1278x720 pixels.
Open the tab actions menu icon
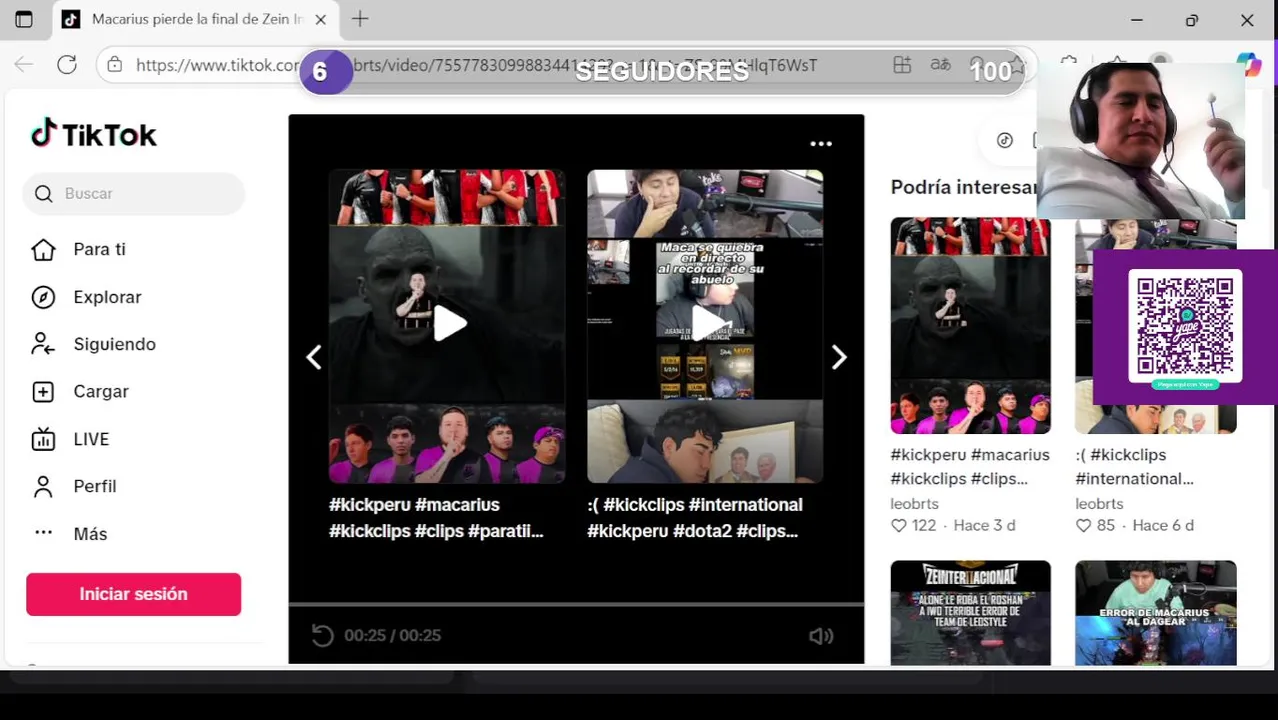[x=24, y=19]
